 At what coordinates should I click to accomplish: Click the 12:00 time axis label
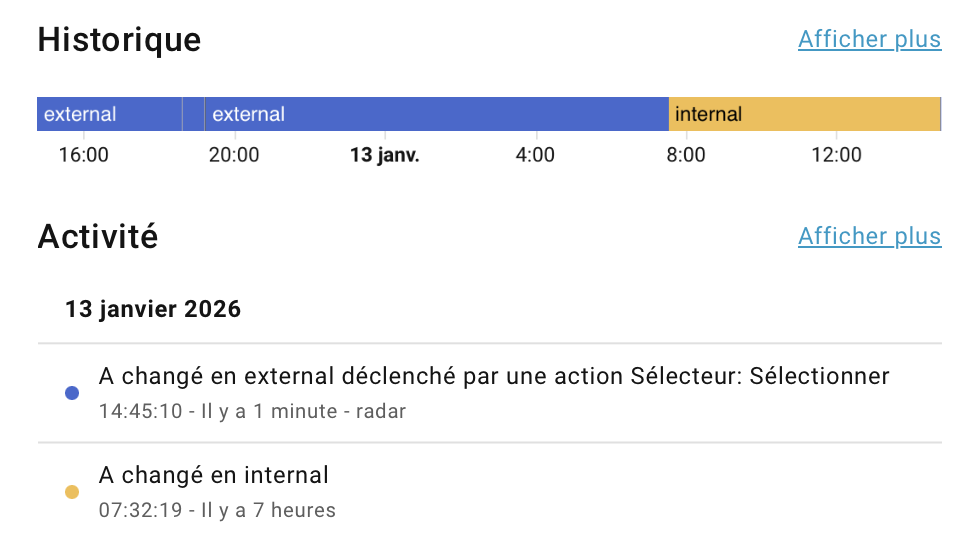(x=837, y=155)
